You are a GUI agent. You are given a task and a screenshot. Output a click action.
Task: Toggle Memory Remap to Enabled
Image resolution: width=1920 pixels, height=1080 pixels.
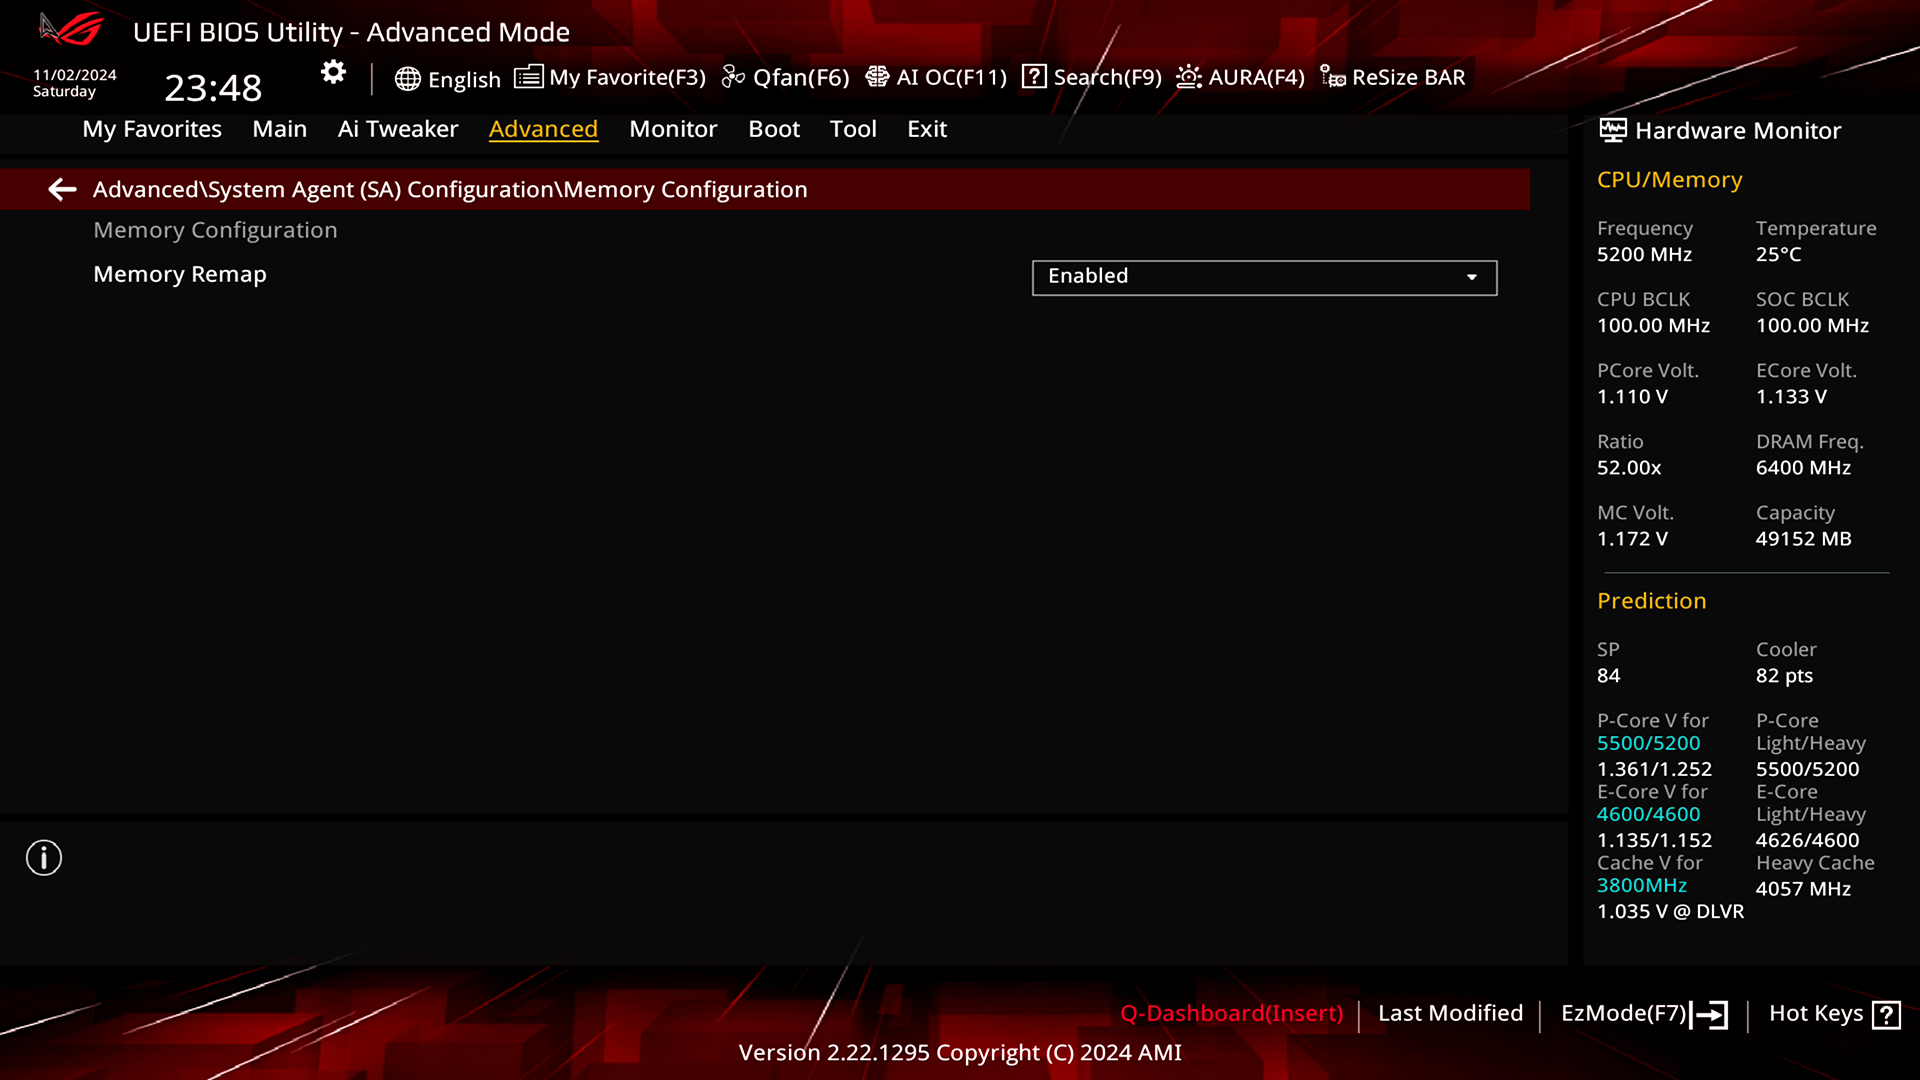coord(1261,276)
